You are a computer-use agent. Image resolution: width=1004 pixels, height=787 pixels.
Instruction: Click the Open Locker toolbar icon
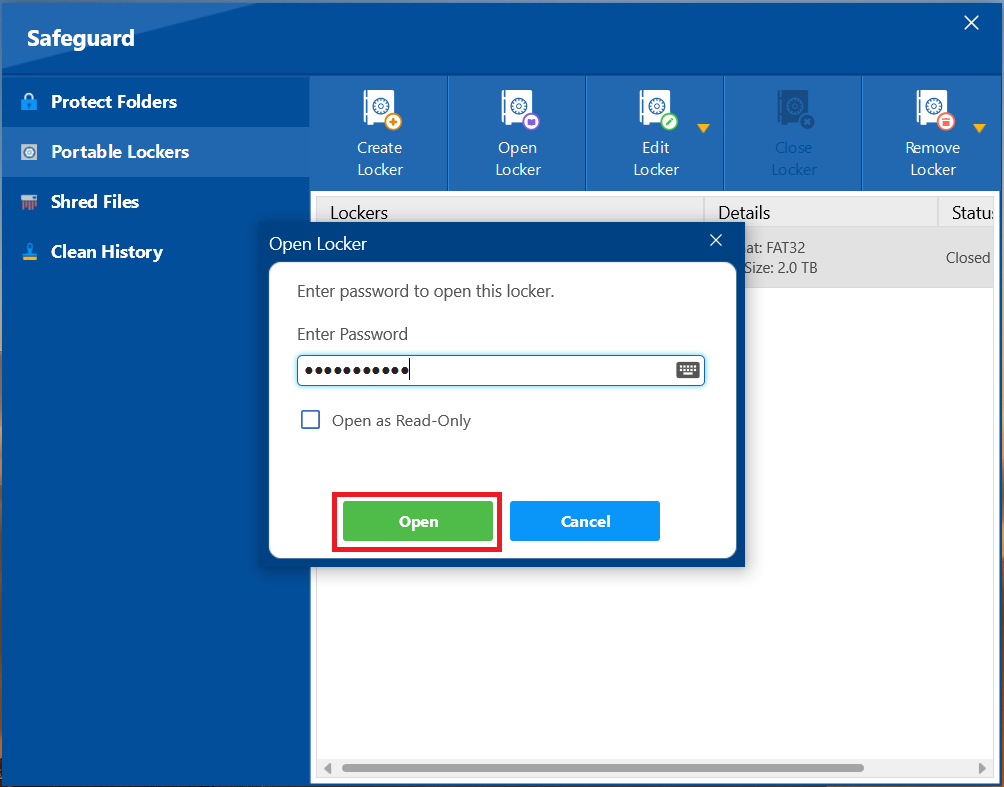[x=520, y=110]
